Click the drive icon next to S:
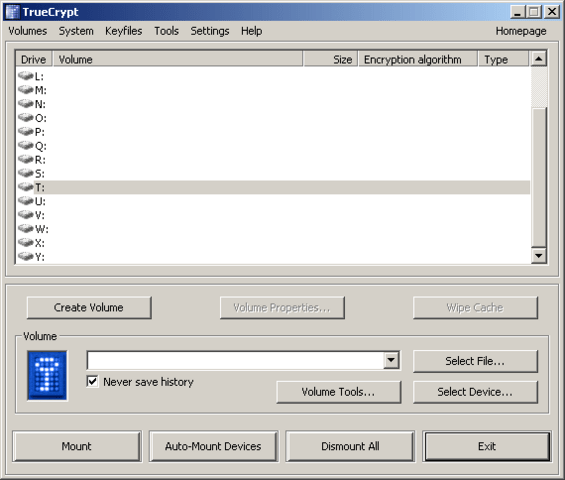 26,173
